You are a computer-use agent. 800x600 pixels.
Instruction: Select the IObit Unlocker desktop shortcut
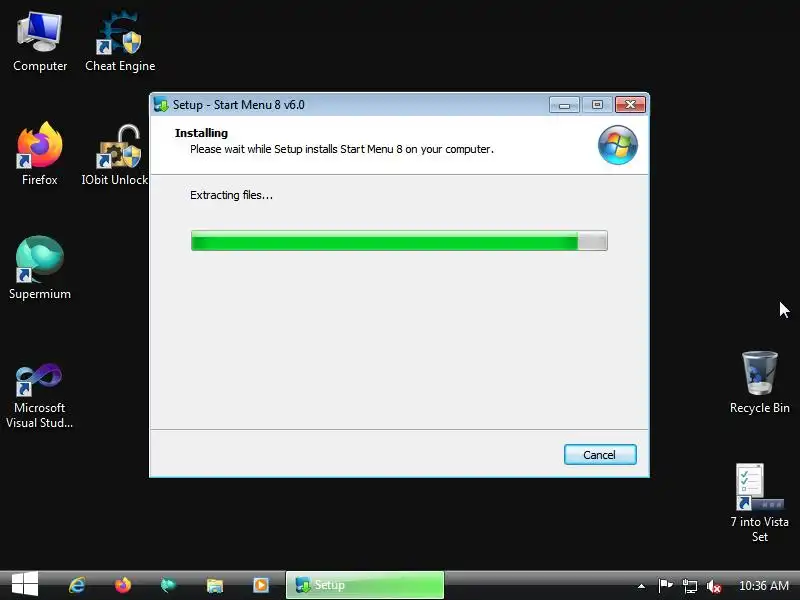(x=115, y=155)
